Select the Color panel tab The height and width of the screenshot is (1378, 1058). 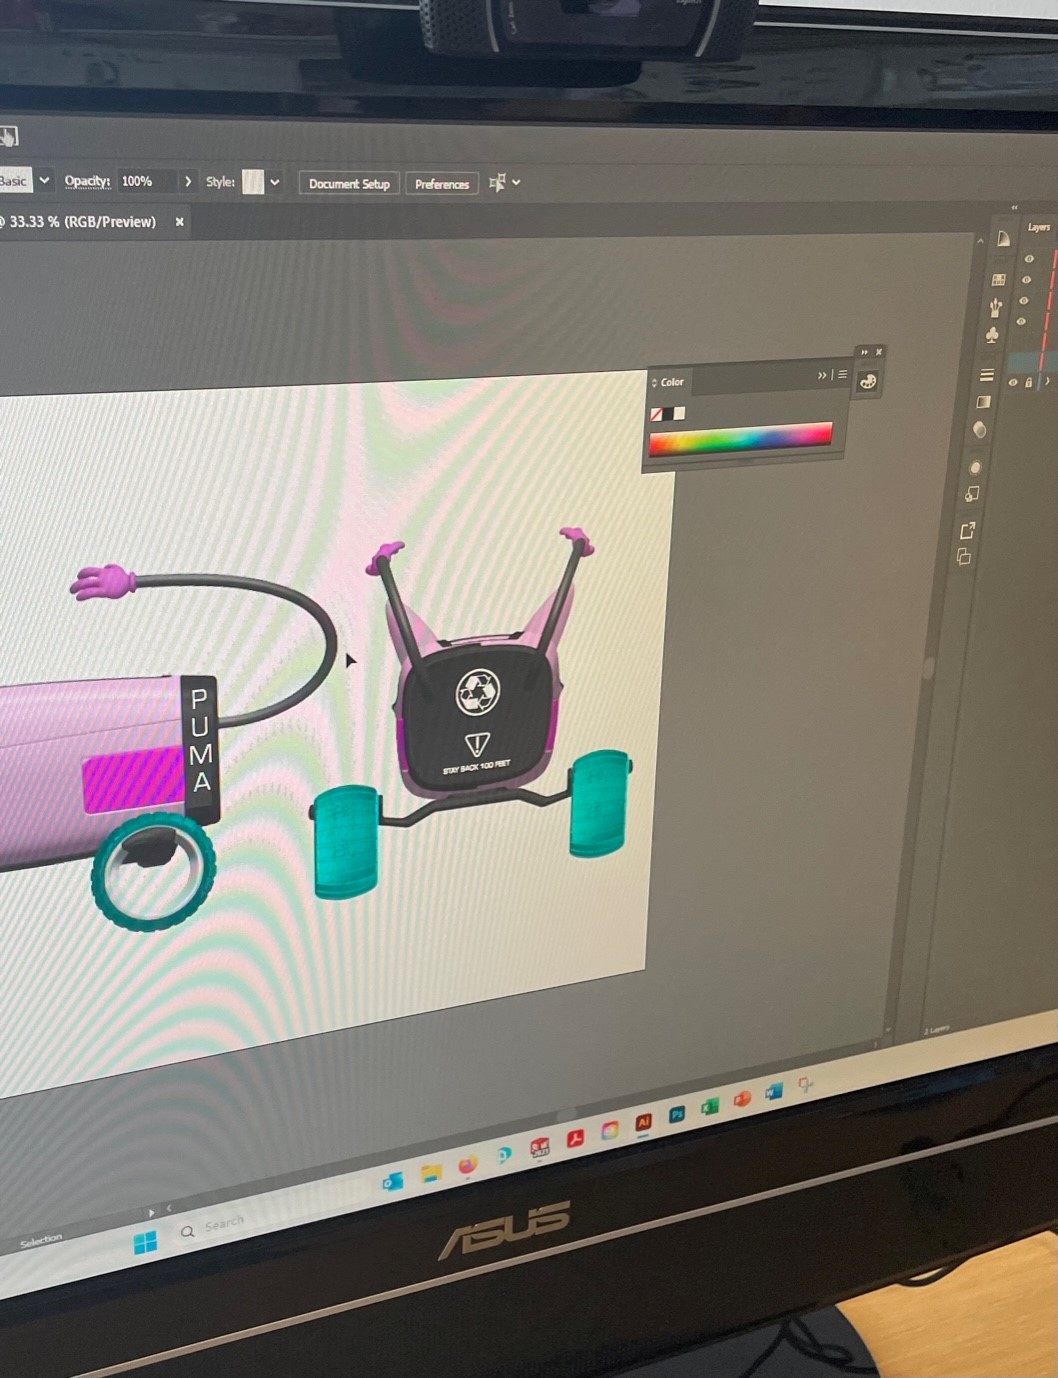pos(672,382)
